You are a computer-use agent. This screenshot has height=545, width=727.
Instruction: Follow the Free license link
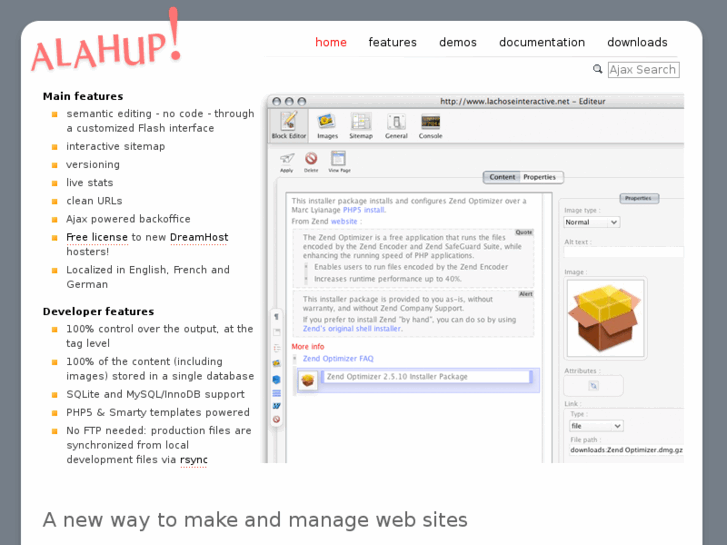(x=96, y=237)
